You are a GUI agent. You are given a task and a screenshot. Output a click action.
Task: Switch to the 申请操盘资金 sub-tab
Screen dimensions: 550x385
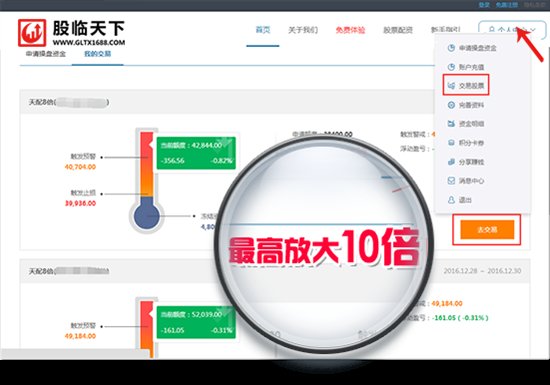click(x=46, y=54)
